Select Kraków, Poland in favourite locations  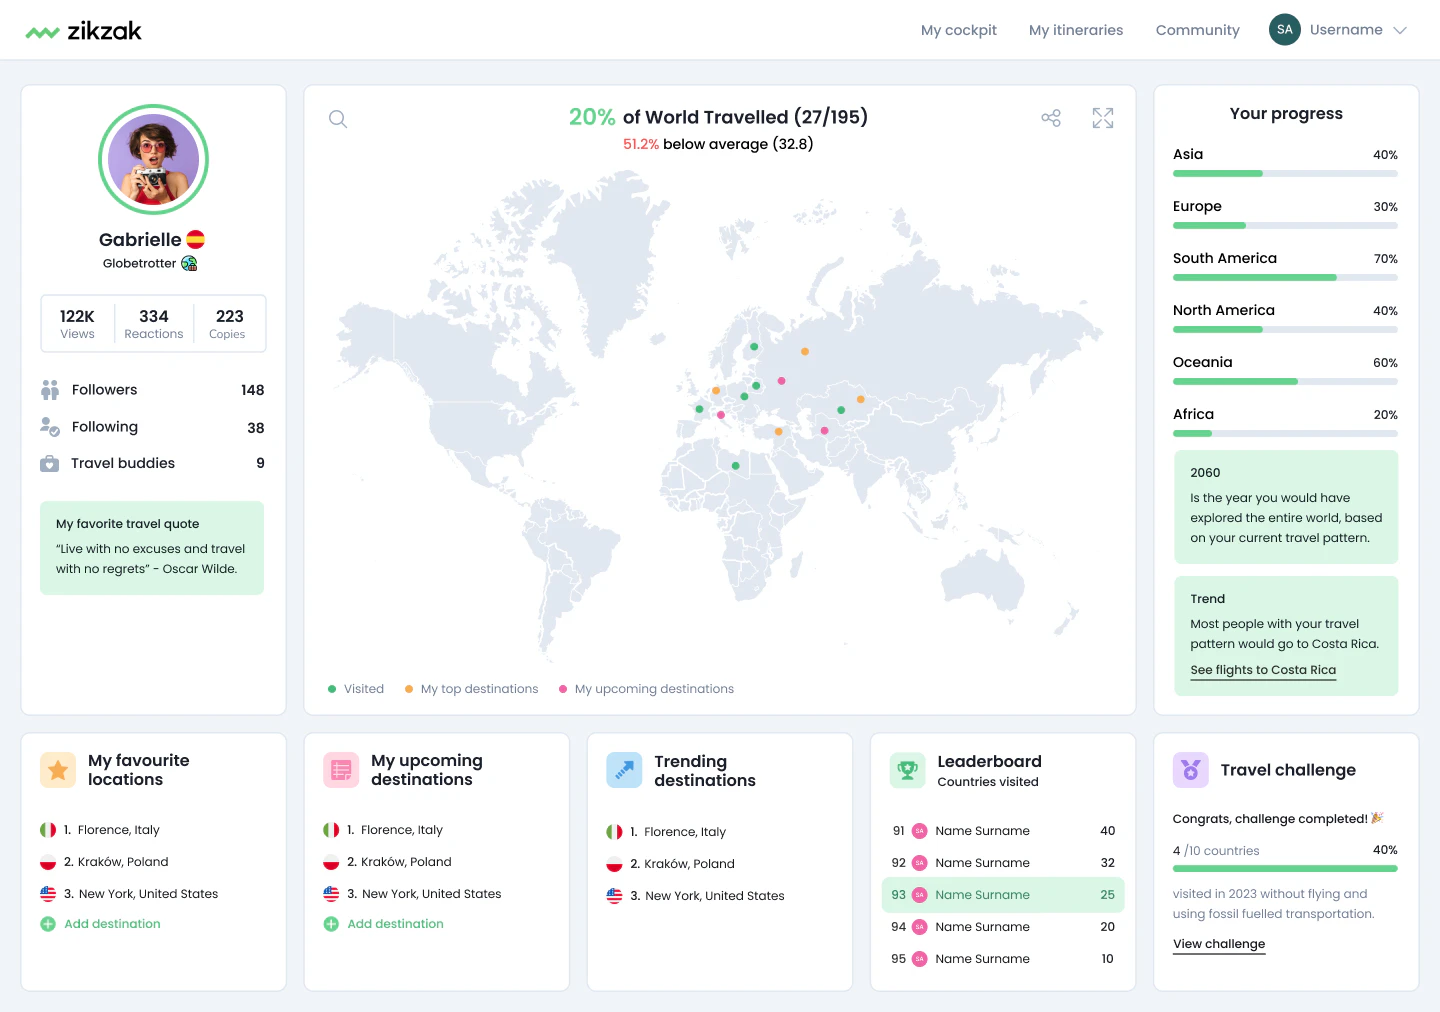104,862
